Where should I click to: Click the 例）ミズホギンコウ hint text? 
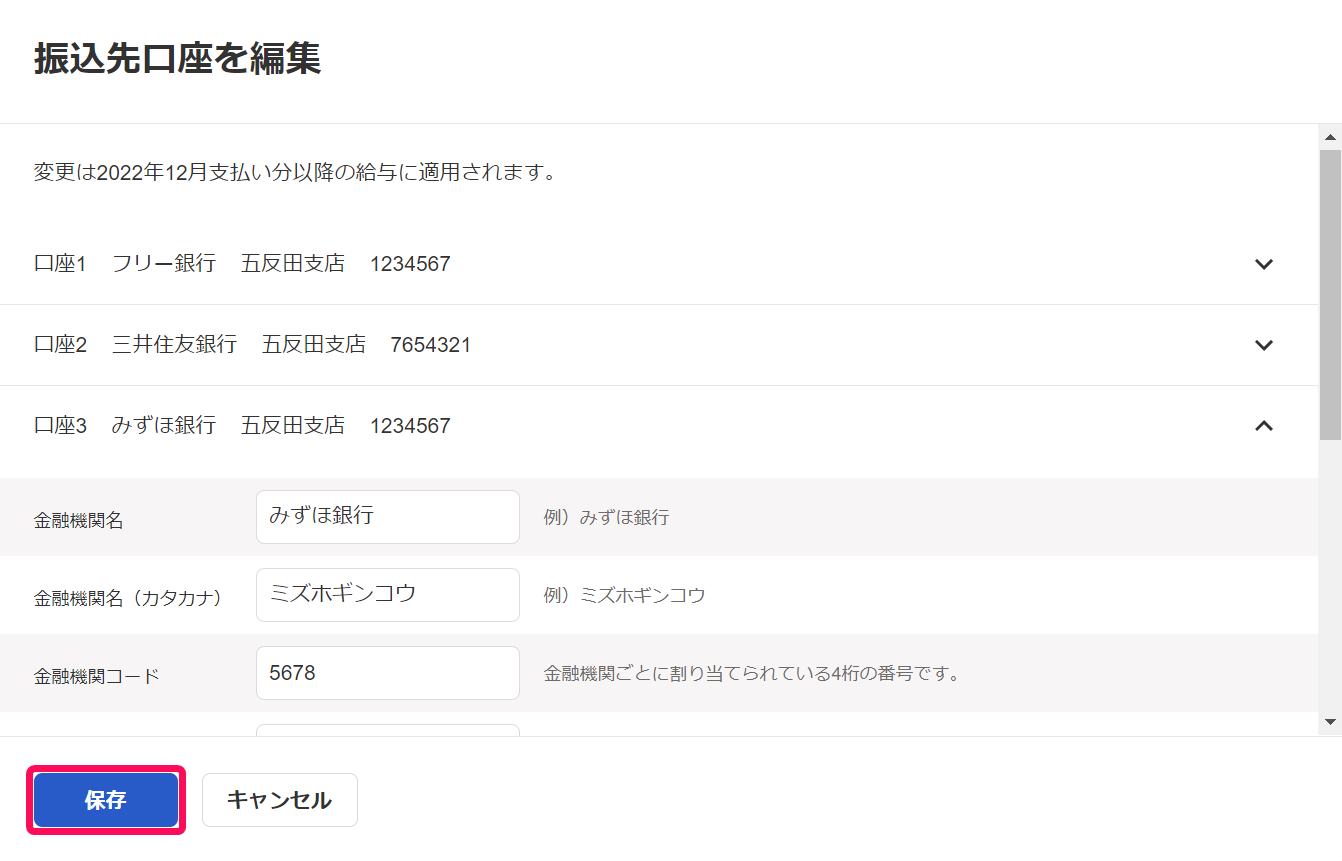coord(625,596)
